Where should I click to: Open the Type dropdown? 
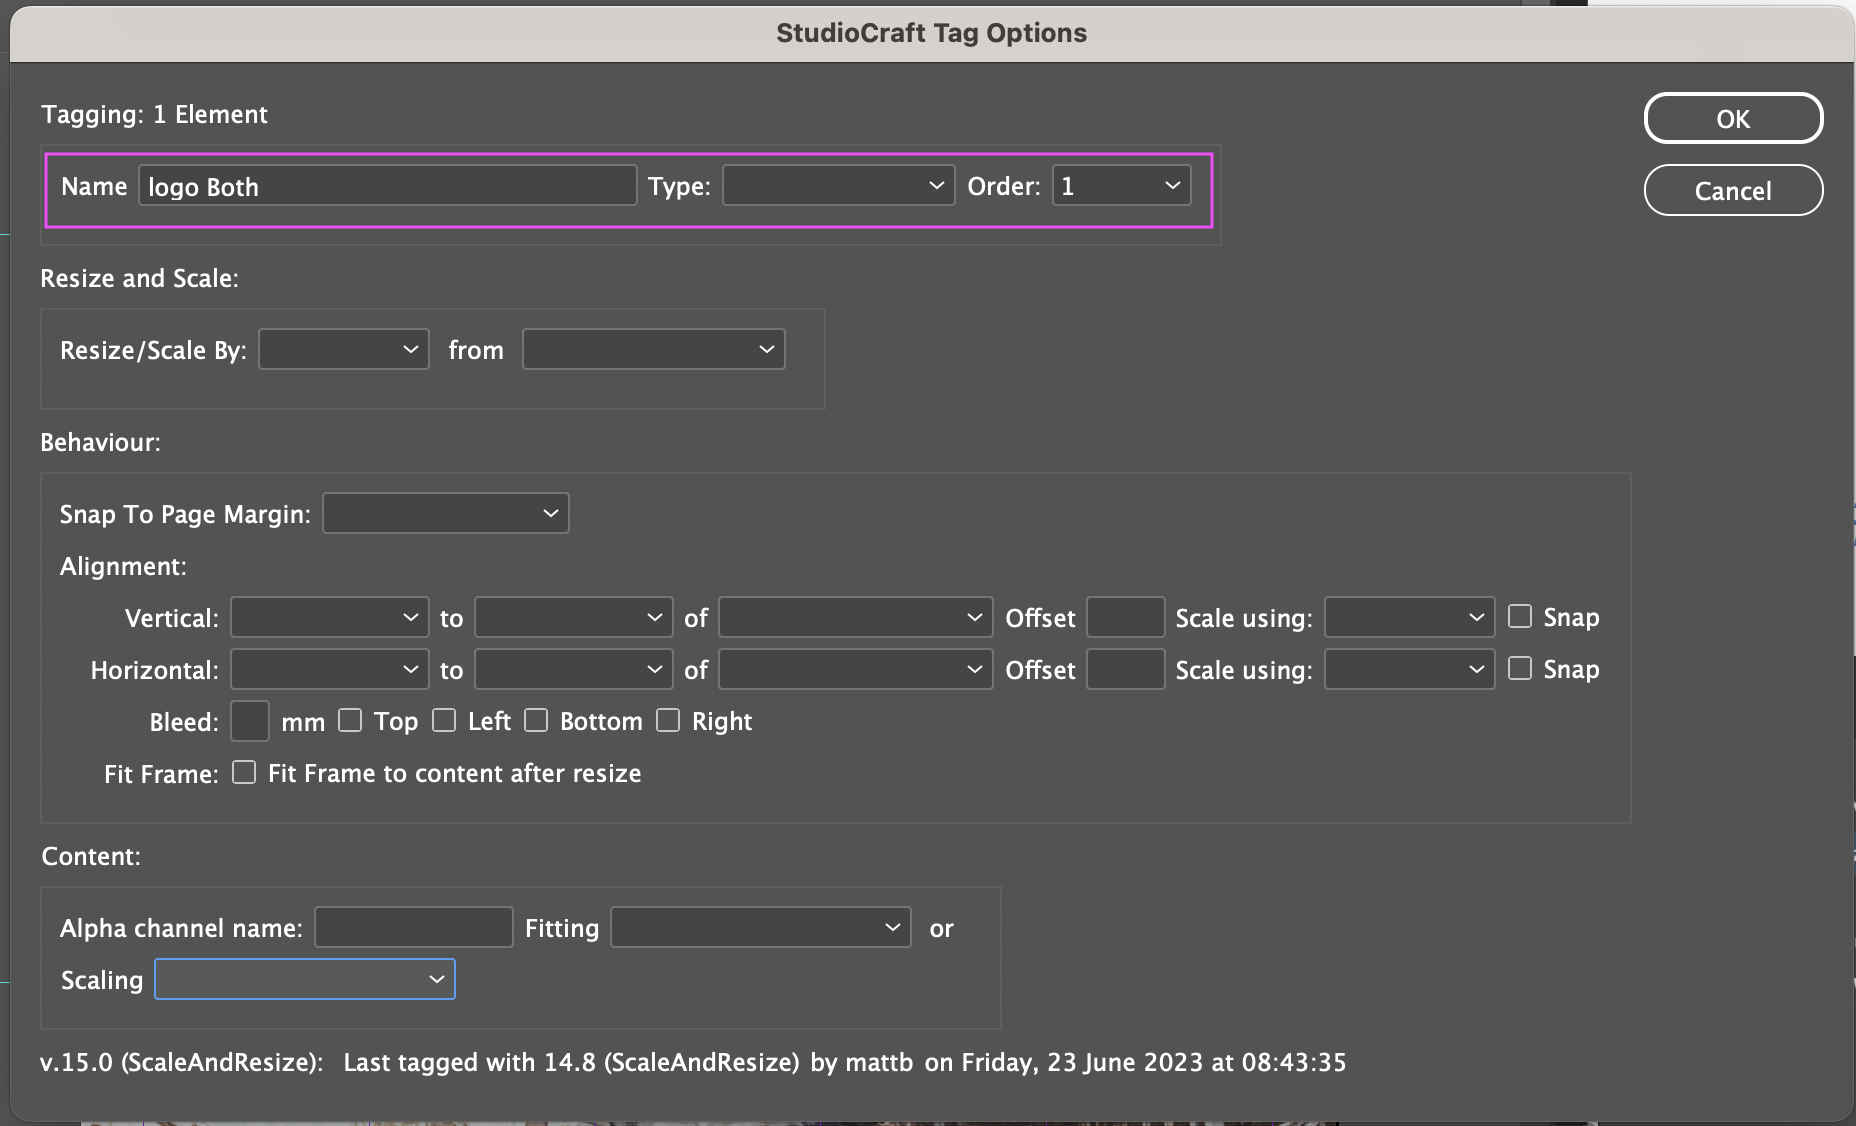tap(838, 186)
